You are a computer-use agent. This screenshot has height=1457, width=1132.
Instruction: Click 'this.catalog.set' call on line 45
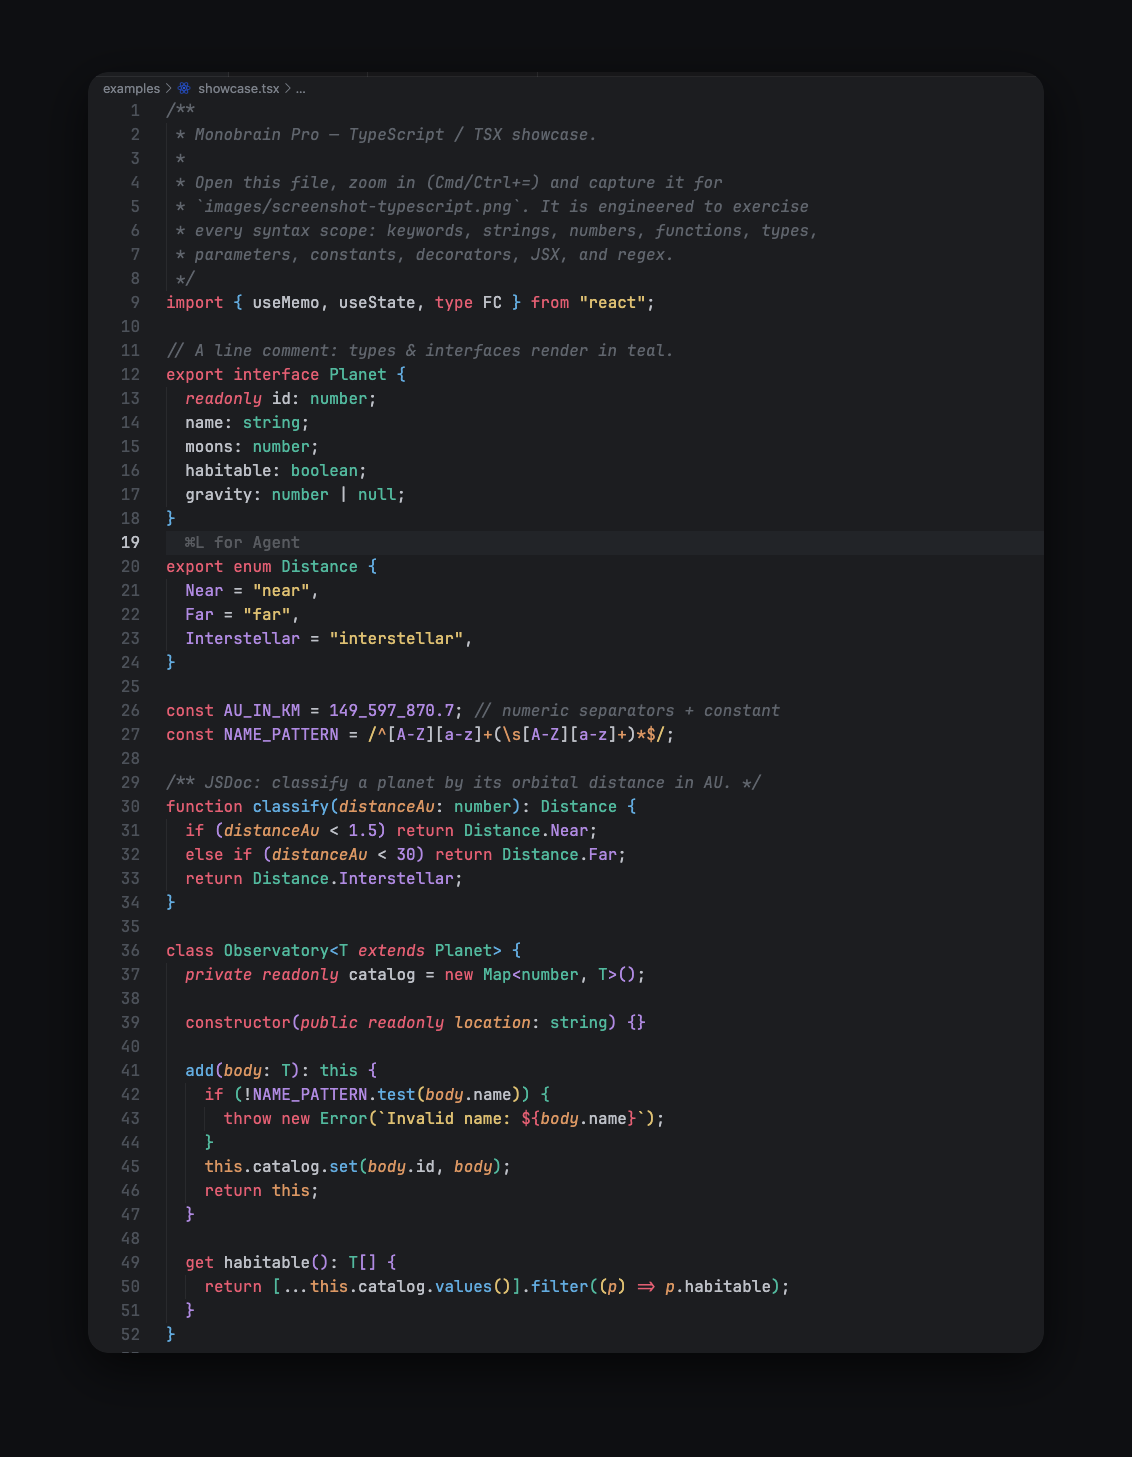[x=281, y=1166]
